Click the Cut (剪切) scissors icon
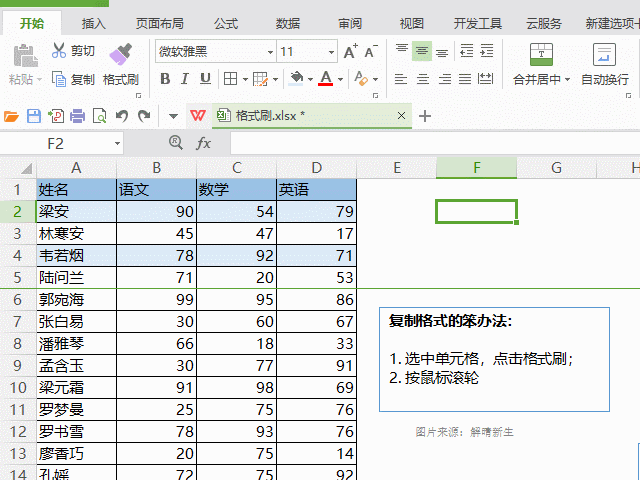Viewport: 640px width, 480px height. tap(59, 51)
